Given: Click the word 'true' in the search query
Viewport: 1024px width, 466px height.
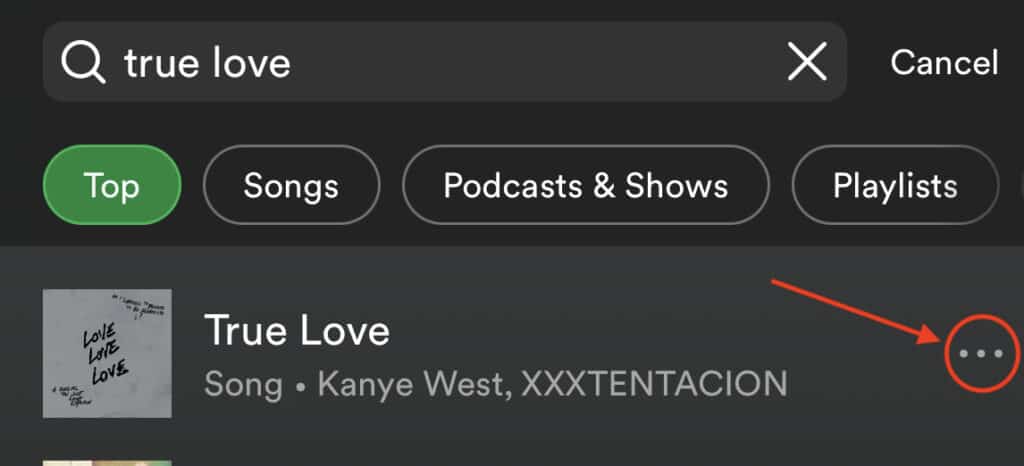Looking at the screenshot, I should coord(163,63).
